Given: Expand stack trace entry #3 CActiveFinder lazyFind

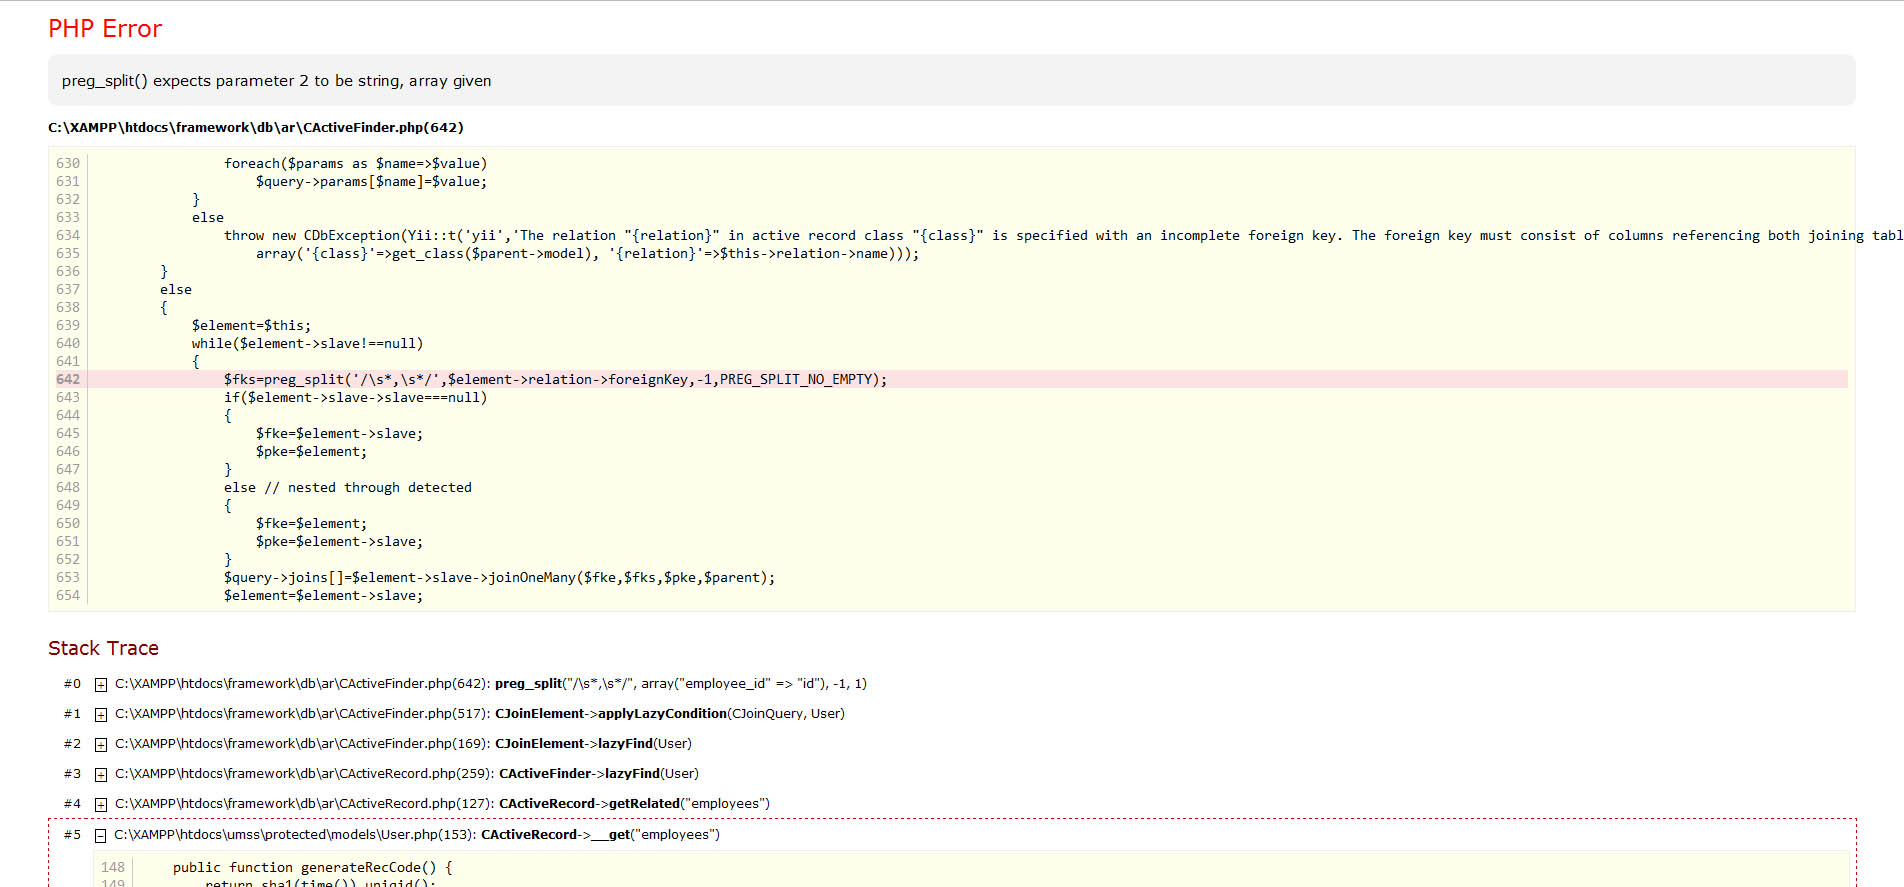Looking at the screenshot, I should (x=101, y=775).
